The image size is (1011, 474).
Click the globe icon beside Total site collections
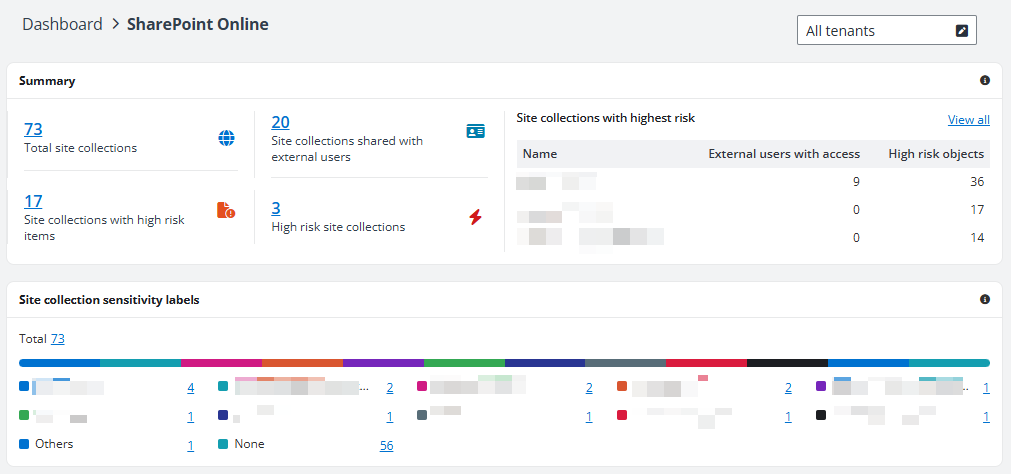(226, 138)
